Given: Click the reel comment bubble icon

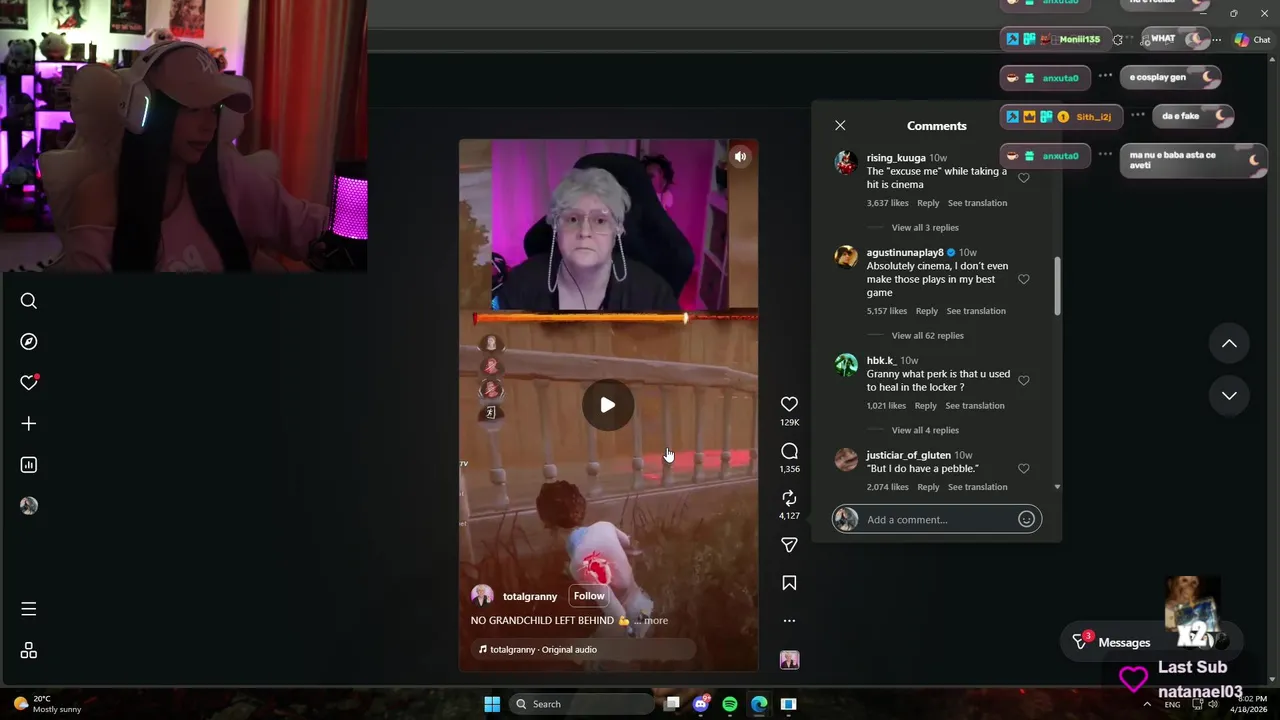Looking at the screenshot, I should (789, 451).
